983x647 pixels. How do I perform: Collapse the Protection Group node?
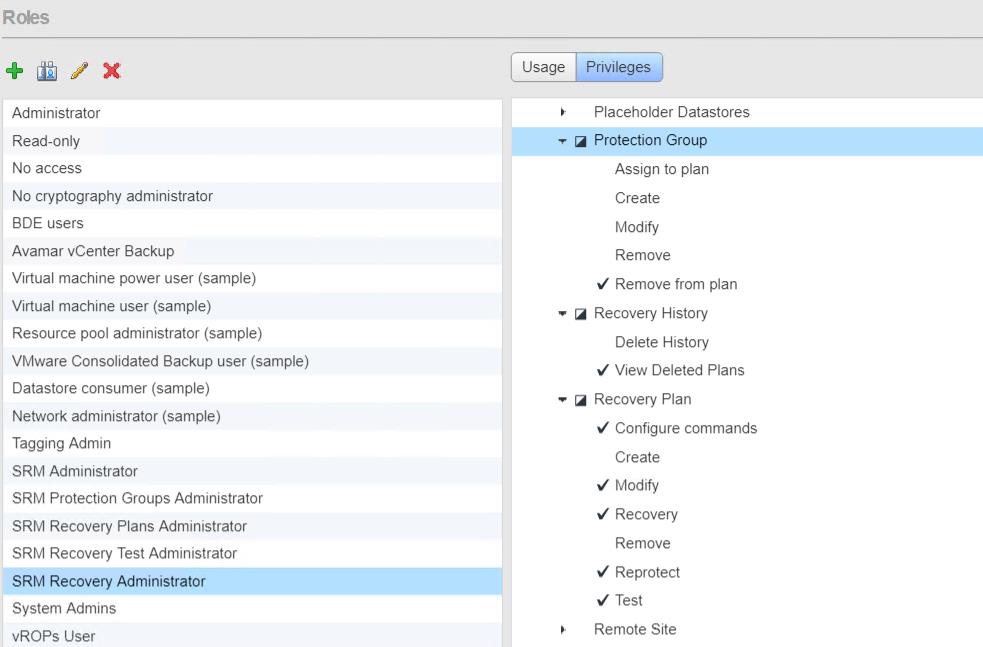tap(562, 141)
